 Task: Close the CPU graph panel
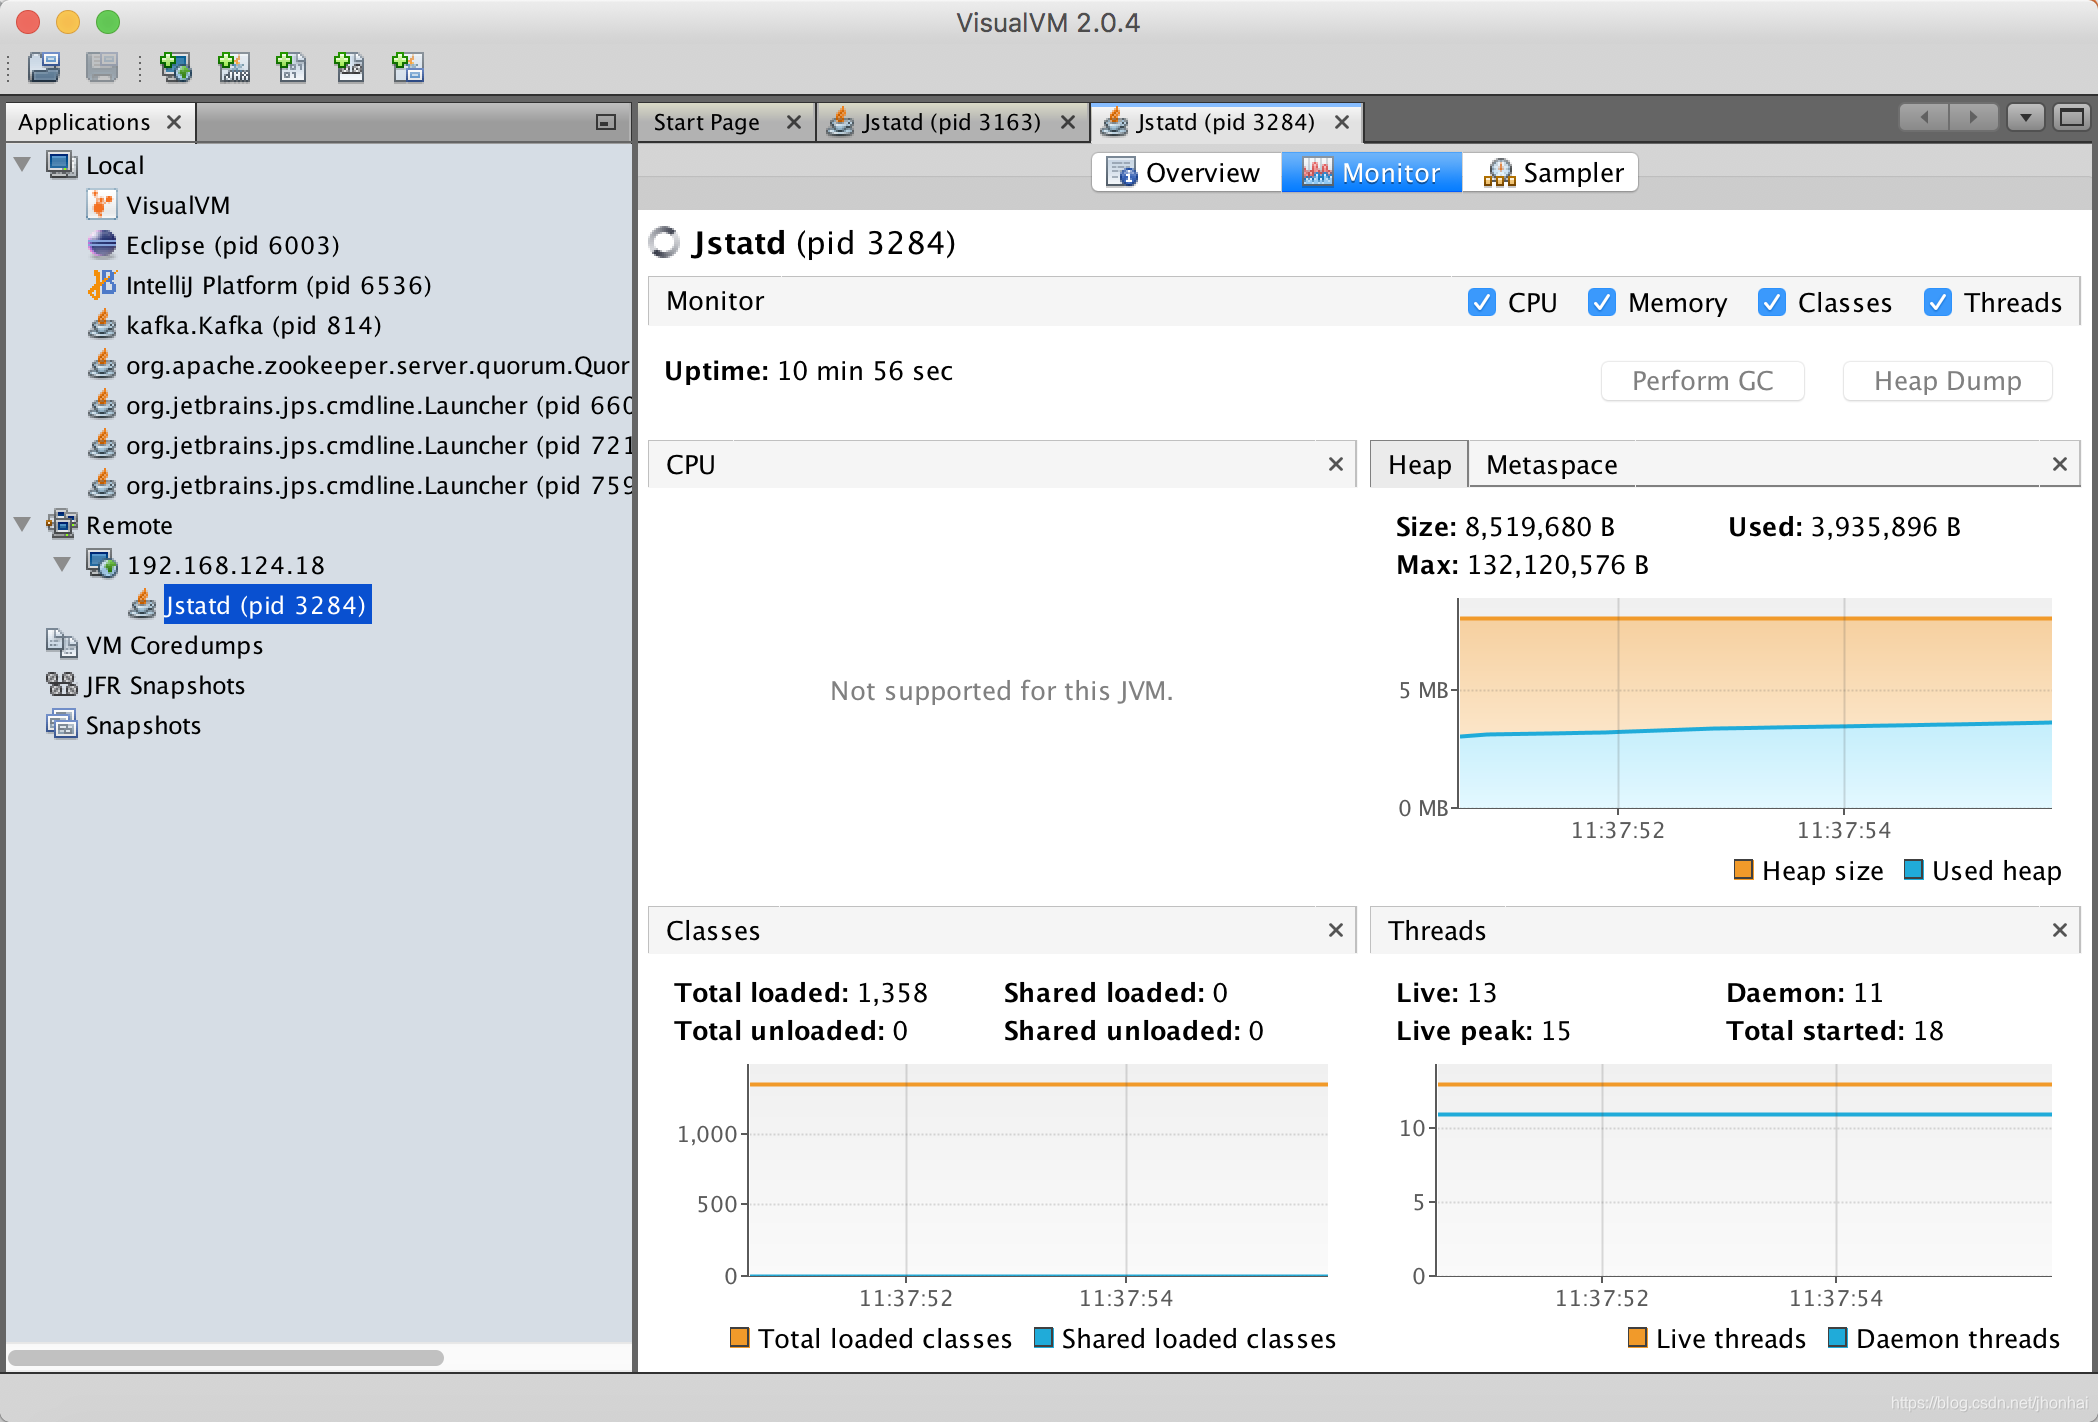click(1335, 464)
